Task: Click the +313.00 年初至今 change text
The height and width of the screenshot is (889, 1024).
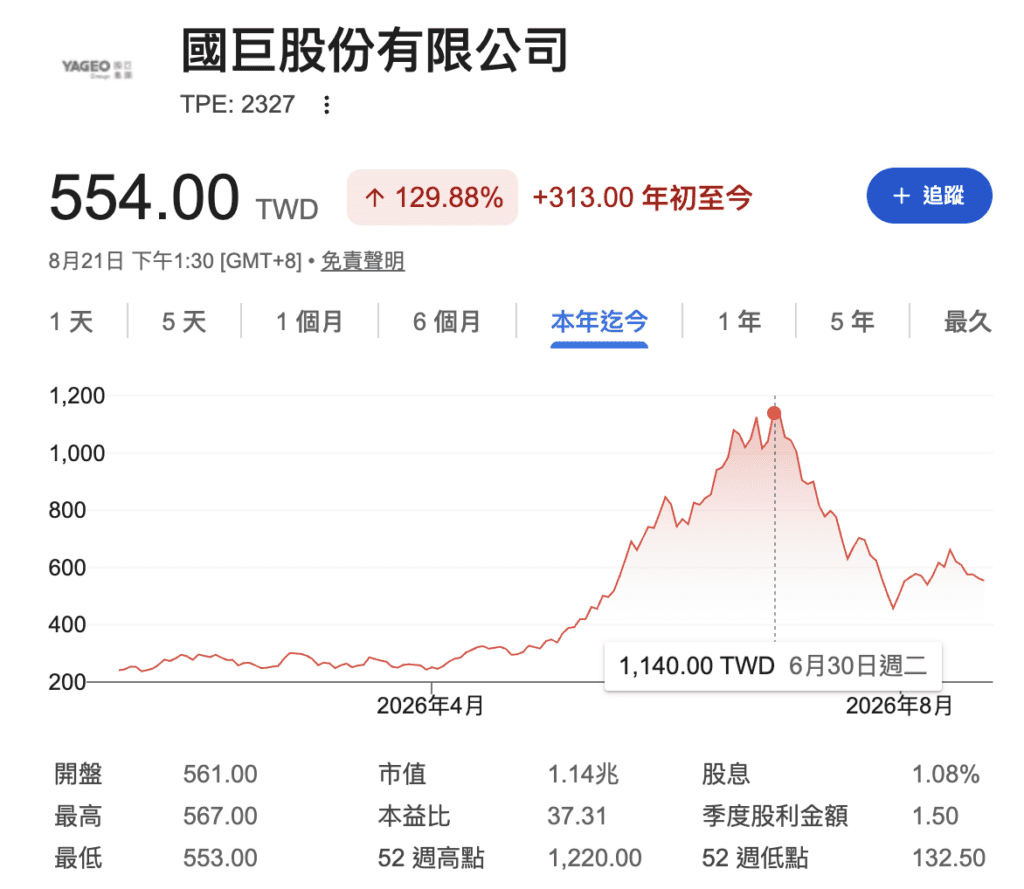Action: 643,197
